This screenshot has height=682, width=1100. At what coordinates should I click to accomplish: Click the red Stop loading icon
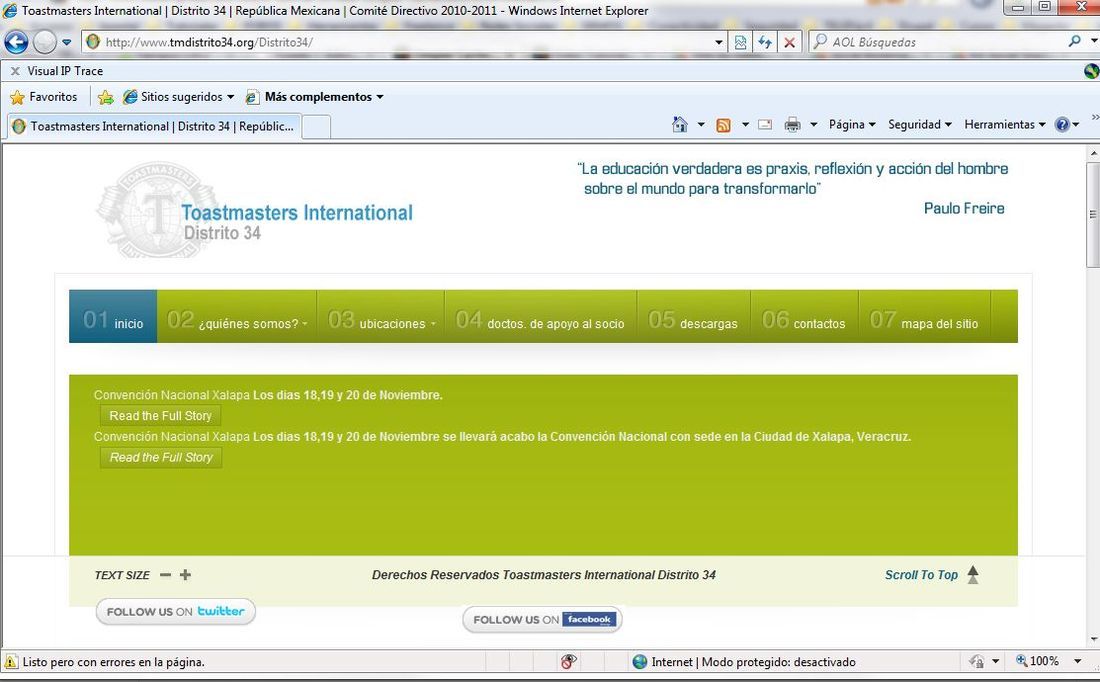pyautogui.click(x=789, y=42)
